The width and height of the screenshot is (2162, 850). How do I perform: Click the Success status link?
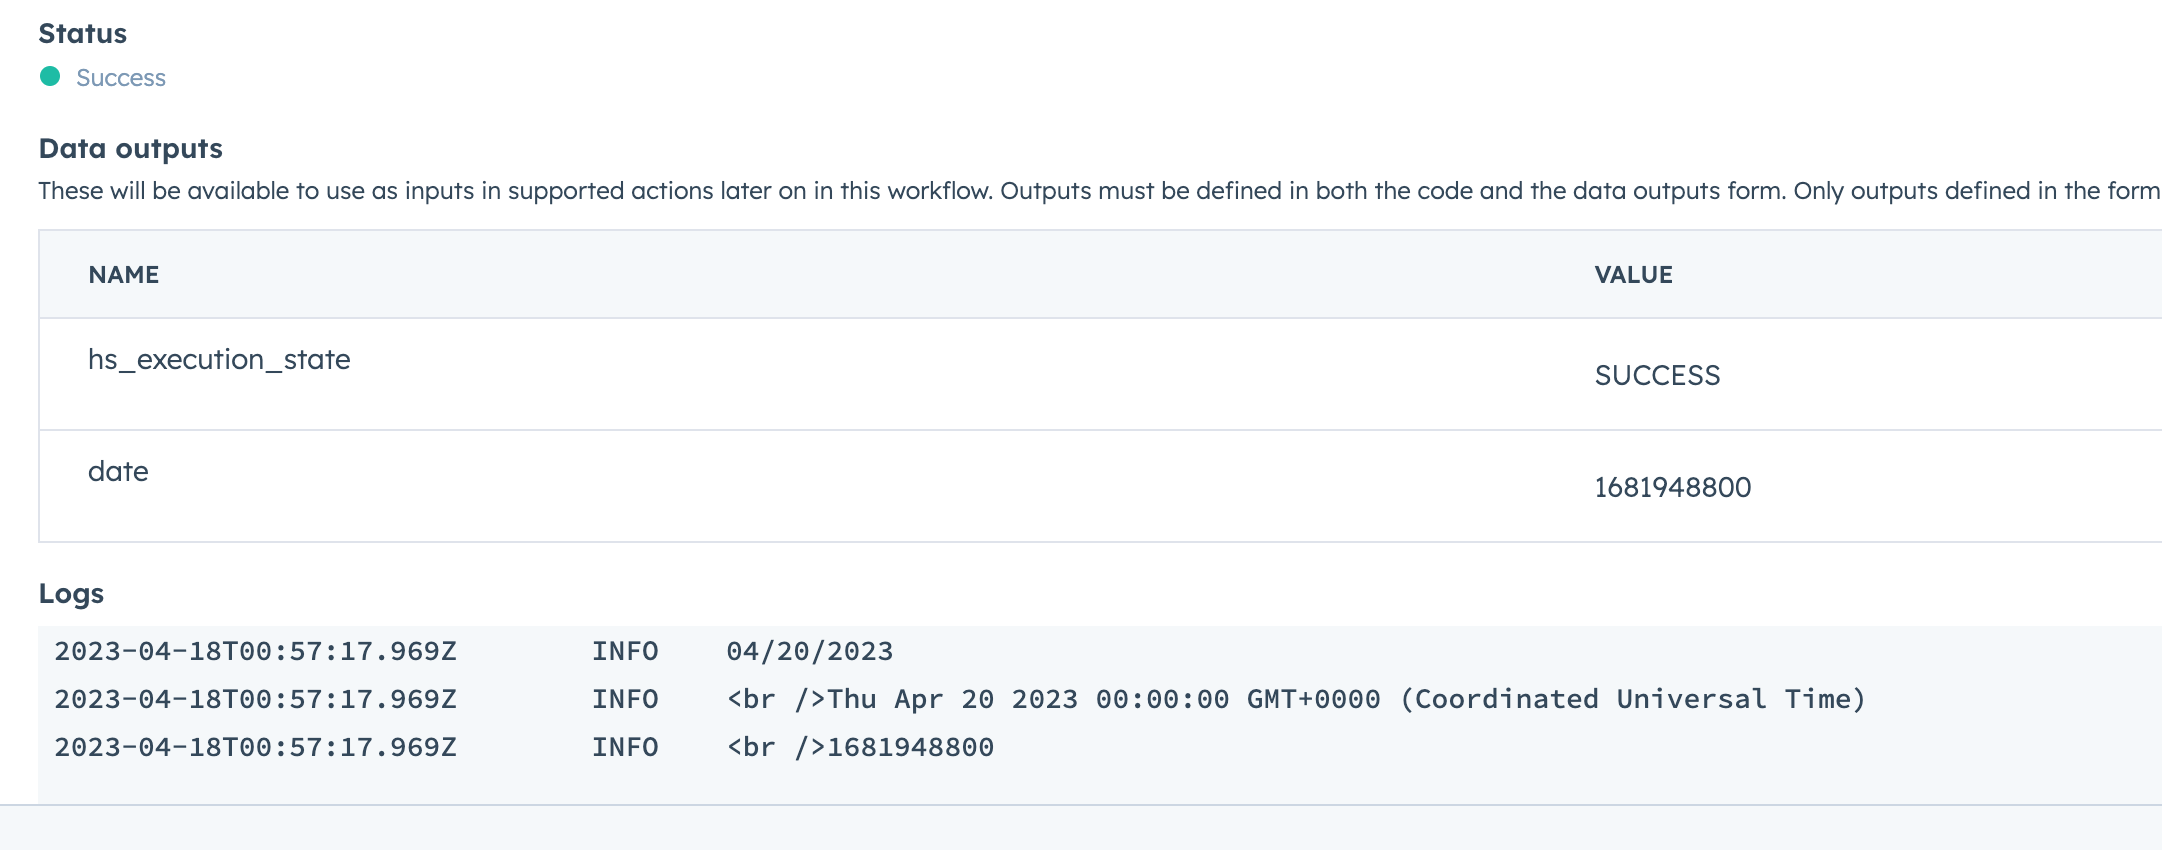click(x=121, y=77)
